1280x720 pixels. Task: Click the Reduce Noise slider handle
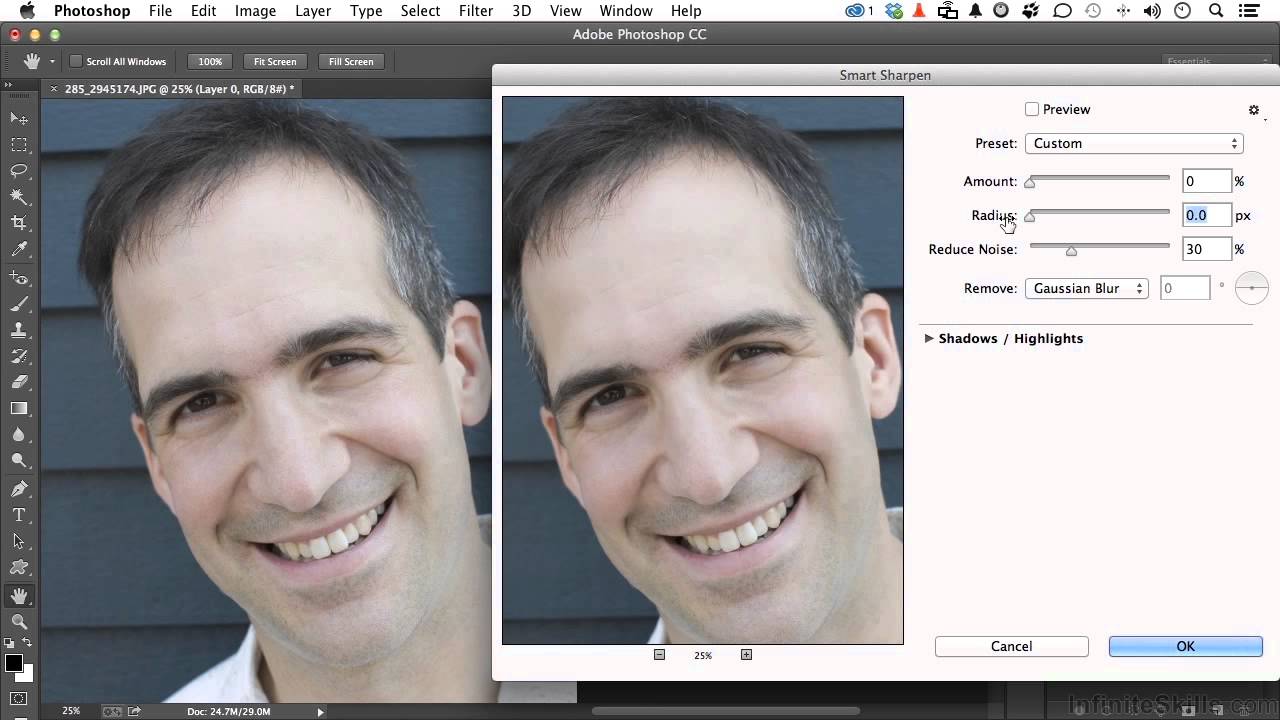coord(1071,251)
